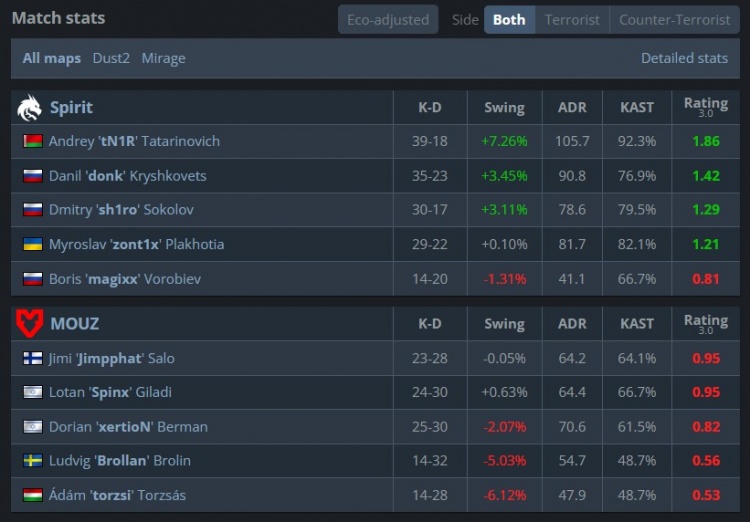Click the MOUZ heart team logo
Viewport: 750px width, 522px height.
coord(30,323)
